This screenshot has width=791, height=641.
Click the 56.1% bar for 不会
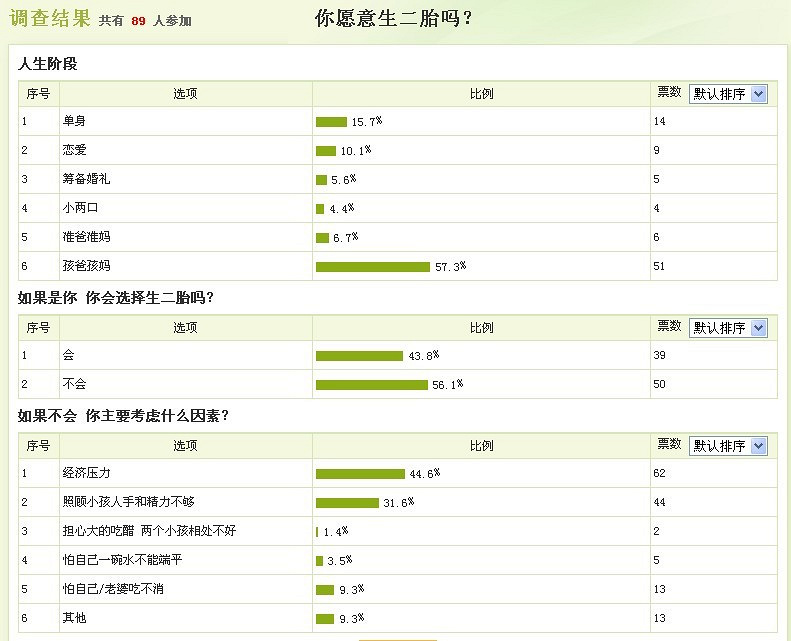coord(372,385)
